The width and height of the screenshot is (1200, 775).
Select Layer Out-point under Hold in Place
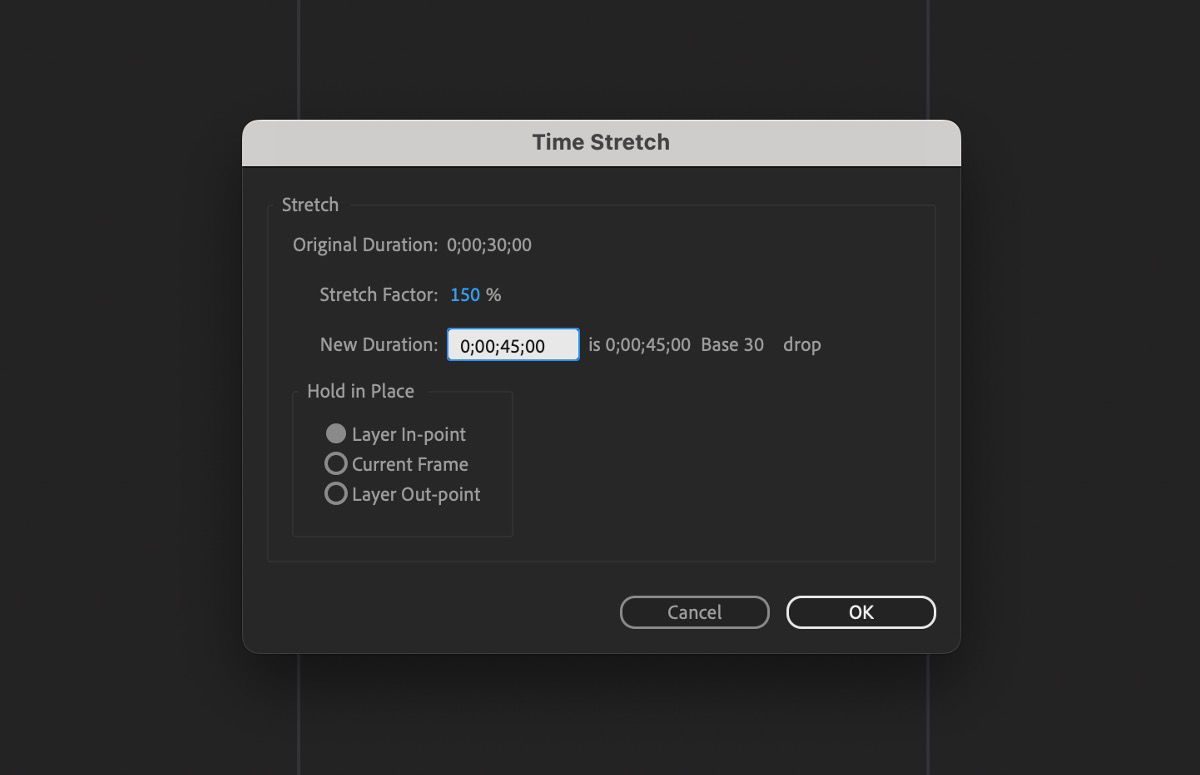pyautogui.click(x=336, y=493)
